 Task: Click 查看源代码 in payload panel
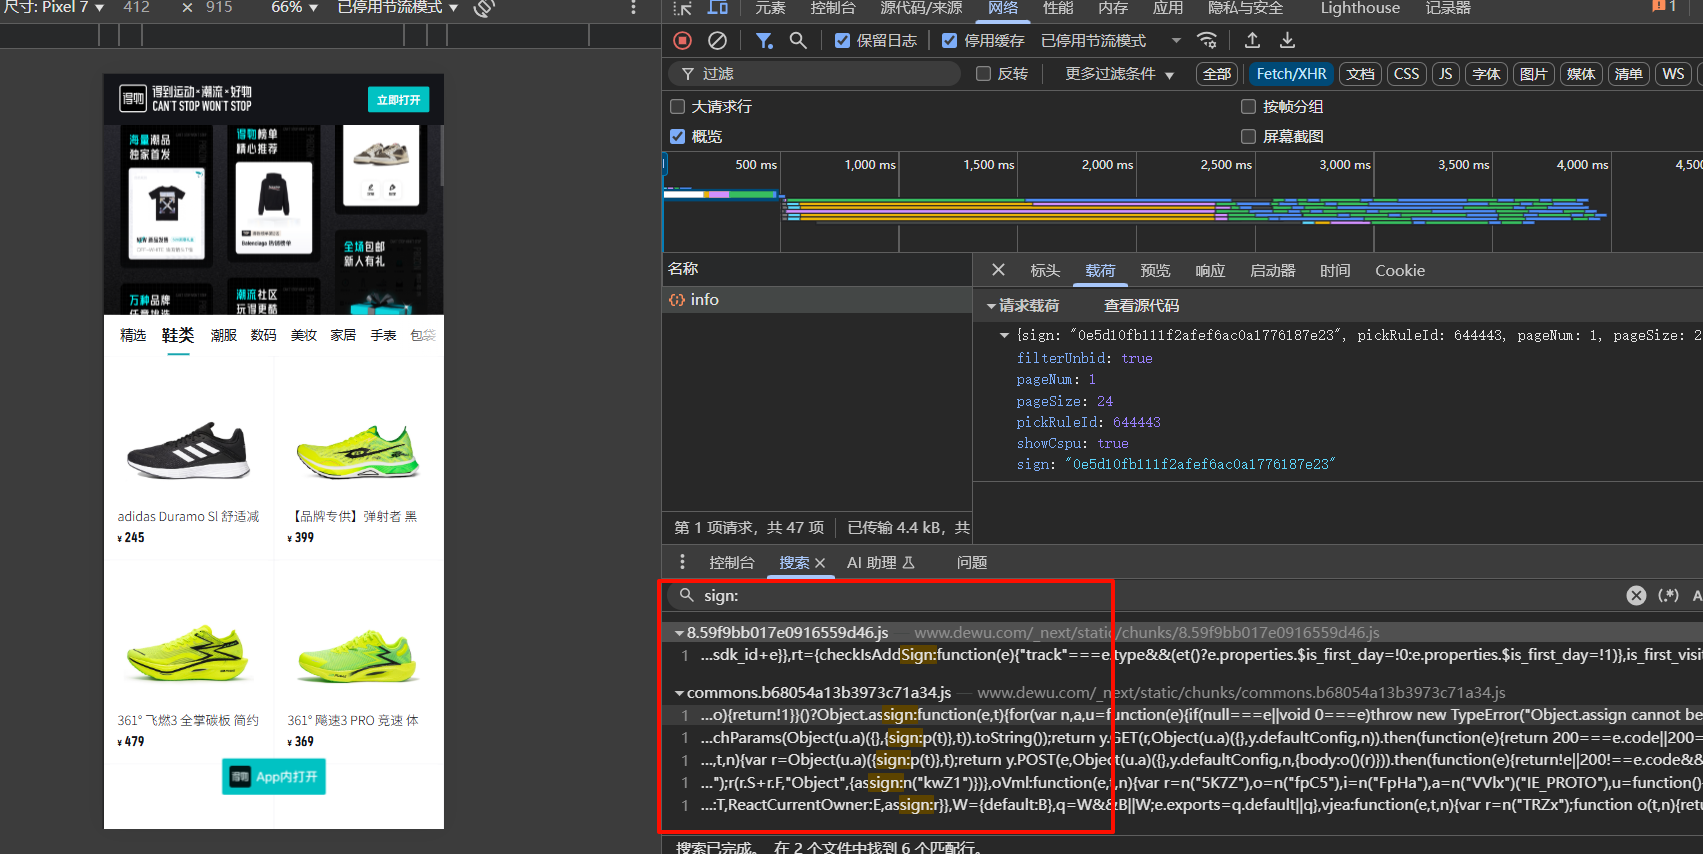pos(1141,306)
